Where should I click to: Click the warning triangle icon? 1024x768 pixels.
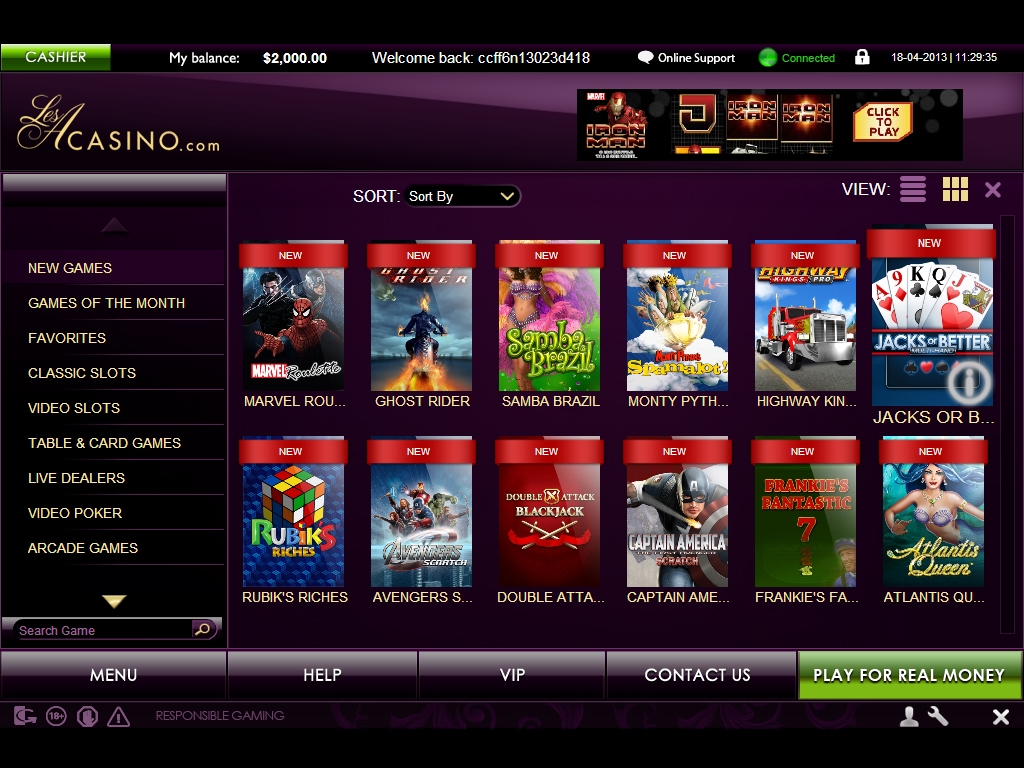pyautogui.click(x=118, y=716)
